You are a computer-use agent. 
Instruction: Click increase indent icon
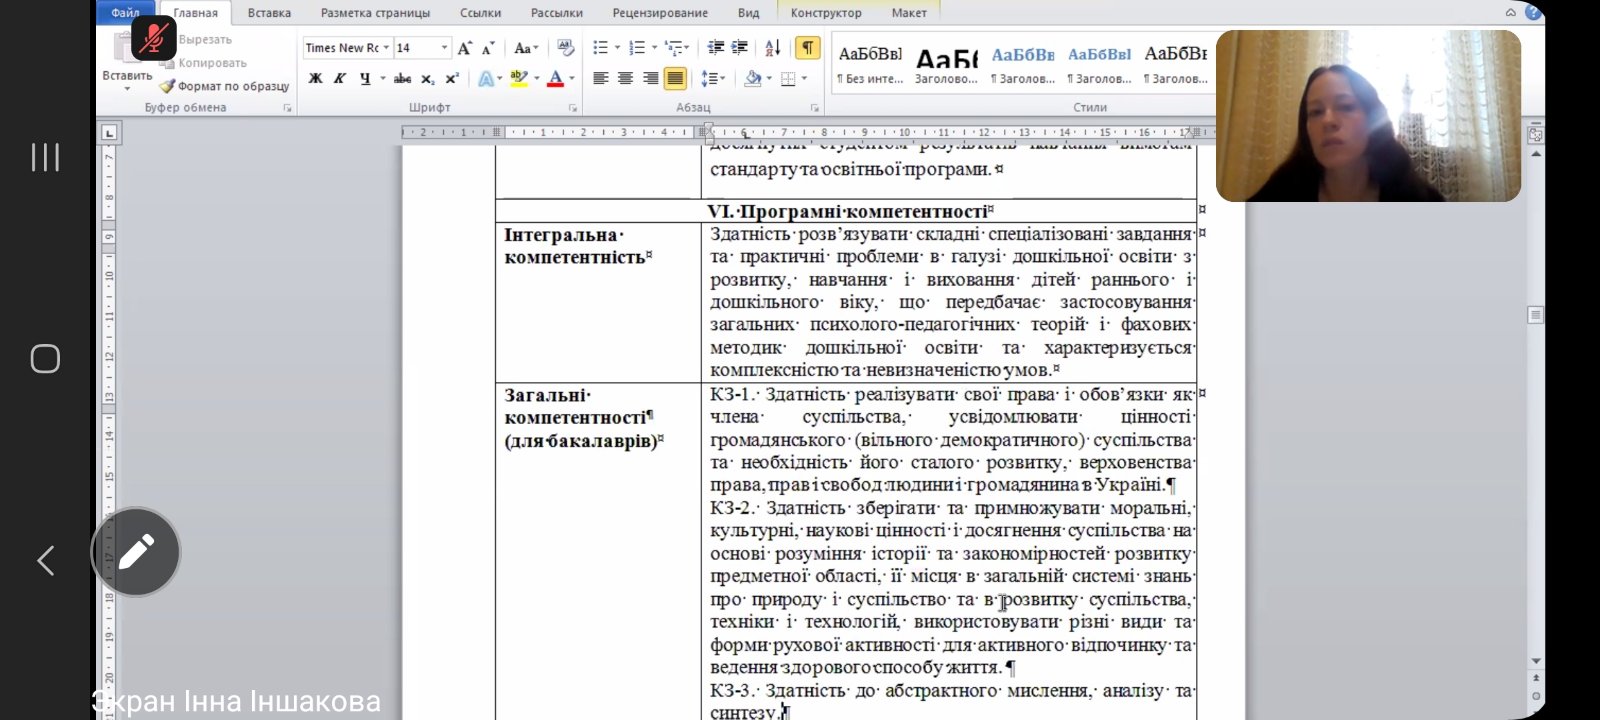click(739, 47)
